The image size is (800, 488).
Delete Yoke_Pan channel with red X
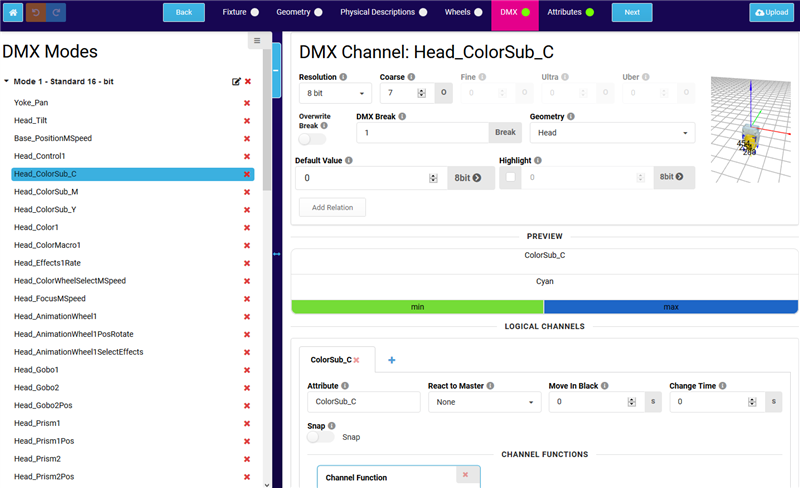pos(247,103)
